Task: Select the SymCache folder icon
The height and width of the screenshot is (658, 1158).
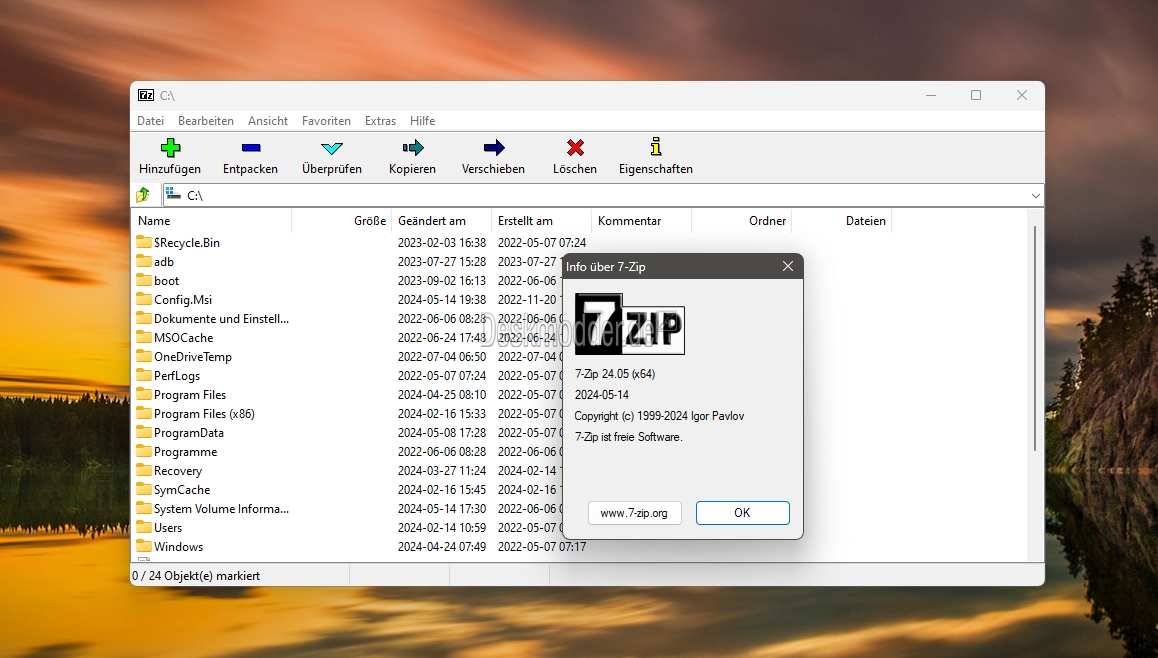Action: tap(144, 489)
